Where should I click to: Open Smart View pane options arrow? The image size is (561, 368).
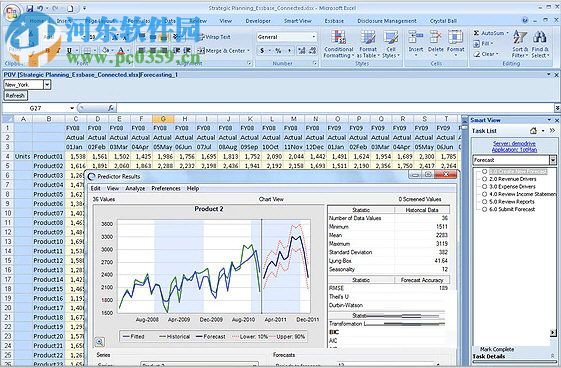(x=549, y=120)
